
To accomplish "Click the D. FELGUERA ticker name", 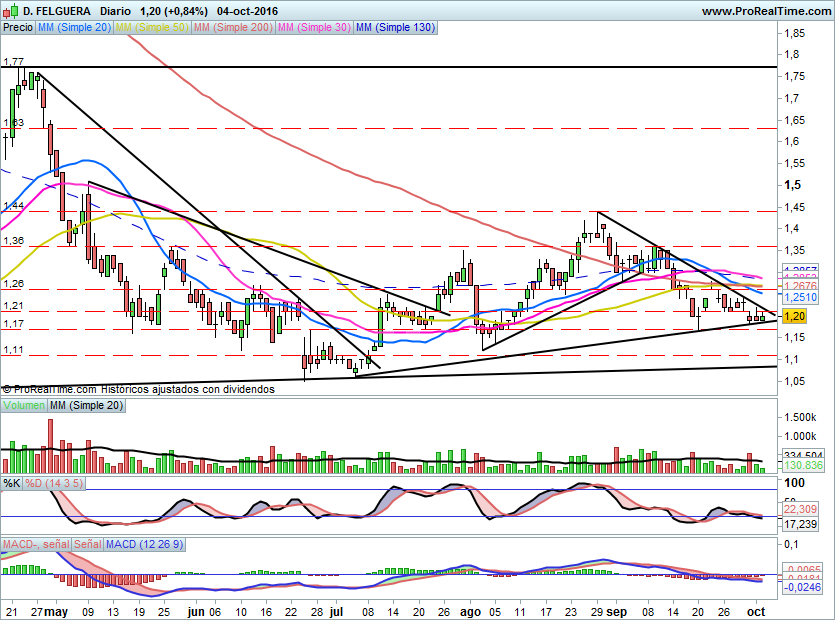I will tap(57, 11).
